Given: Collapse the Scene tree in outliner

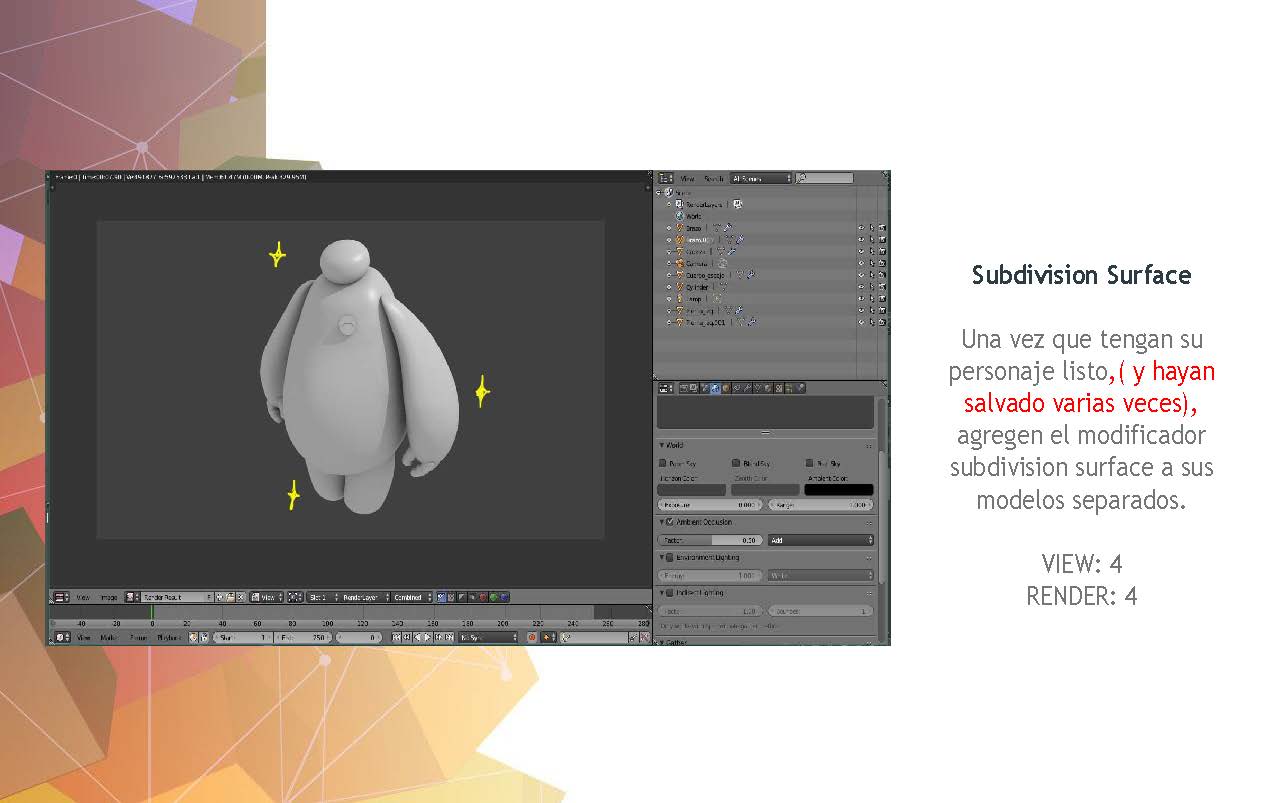Looking at the screenshot, I should [x=659, y=192].
